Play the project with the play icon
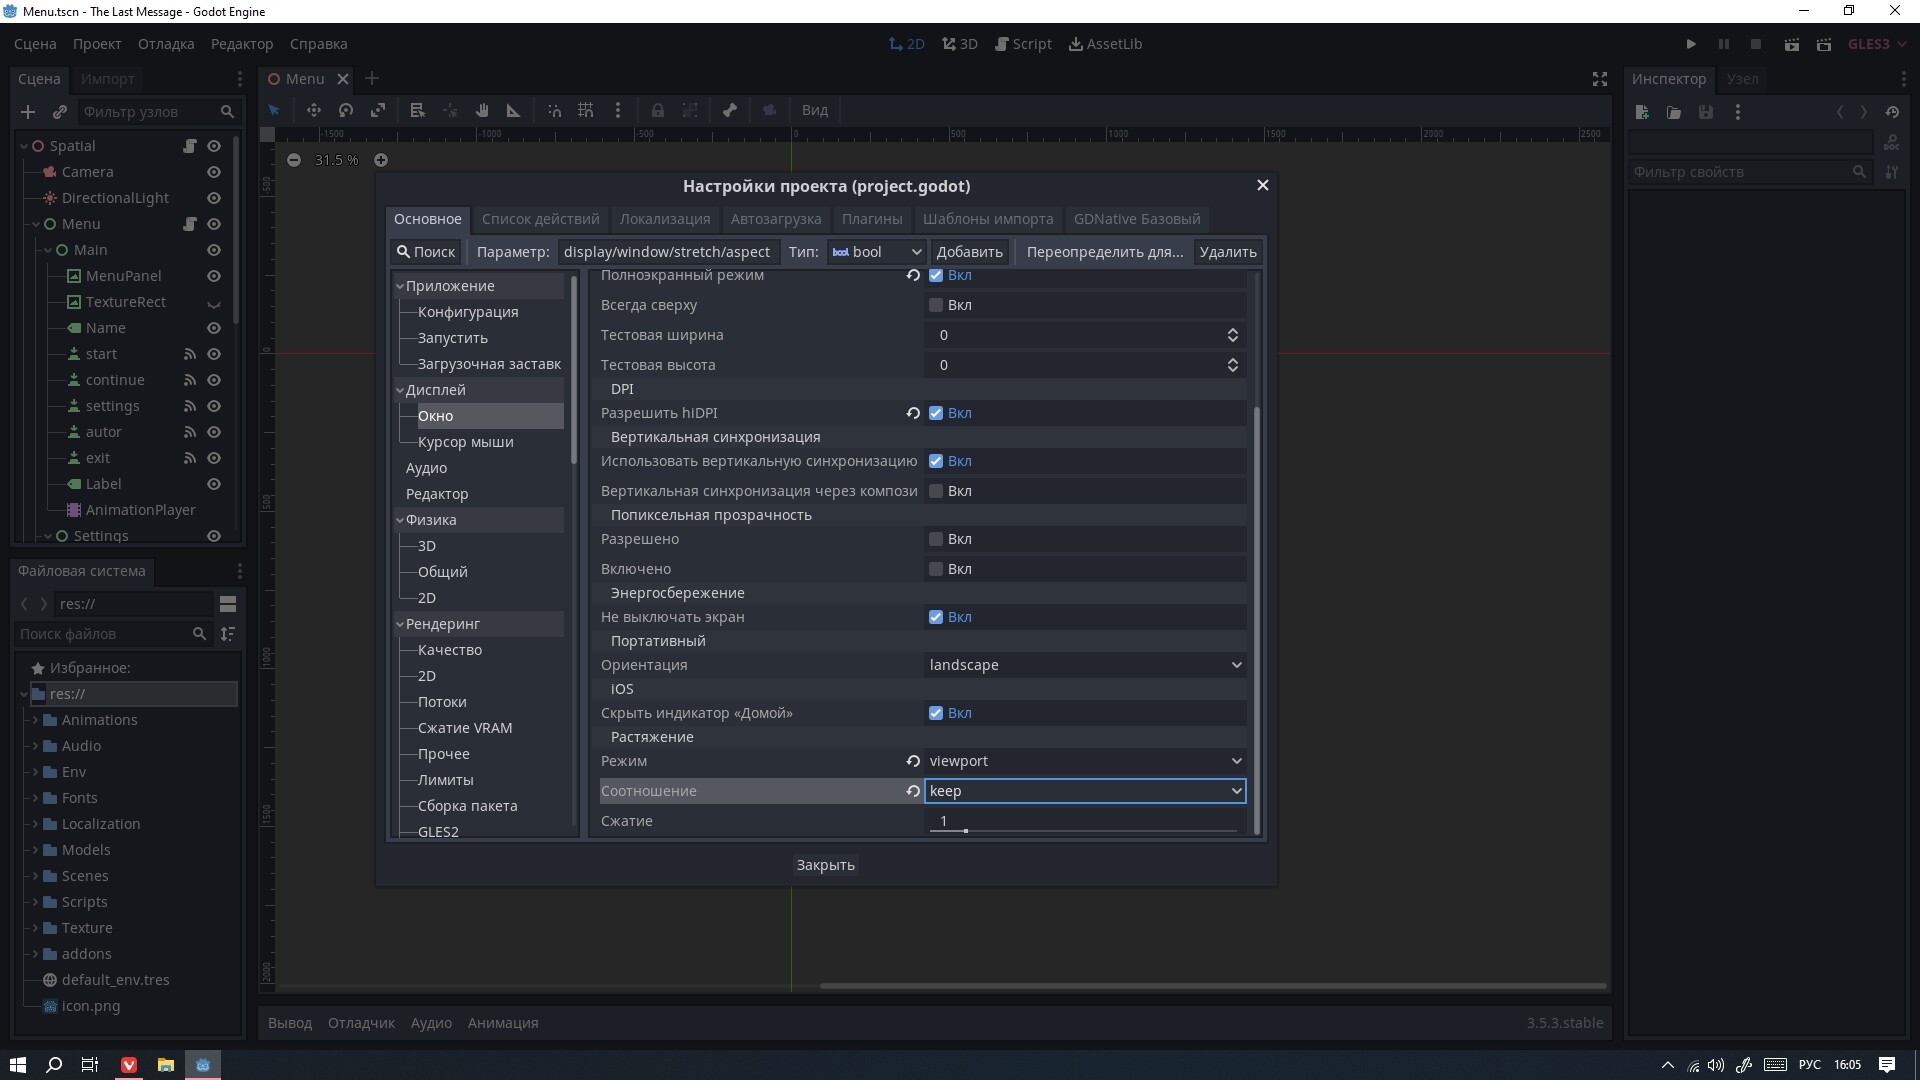 [x=1691, y=44]
